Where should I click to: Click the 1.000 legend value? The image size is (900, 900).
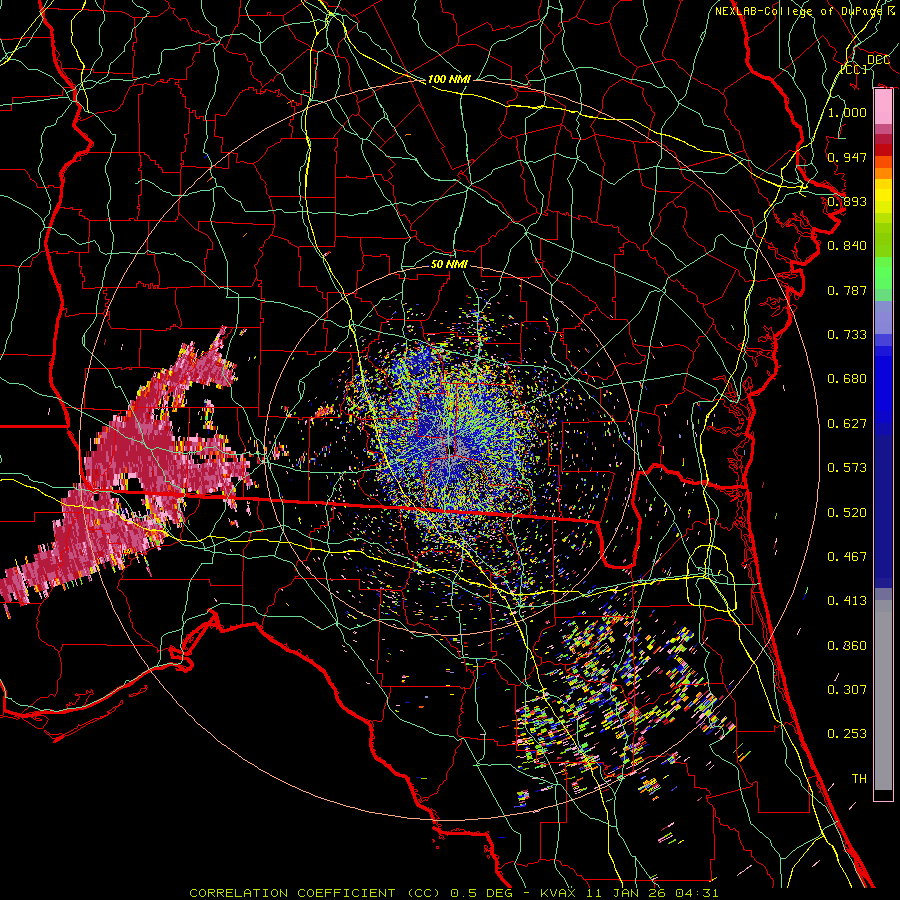coord(847,112)
